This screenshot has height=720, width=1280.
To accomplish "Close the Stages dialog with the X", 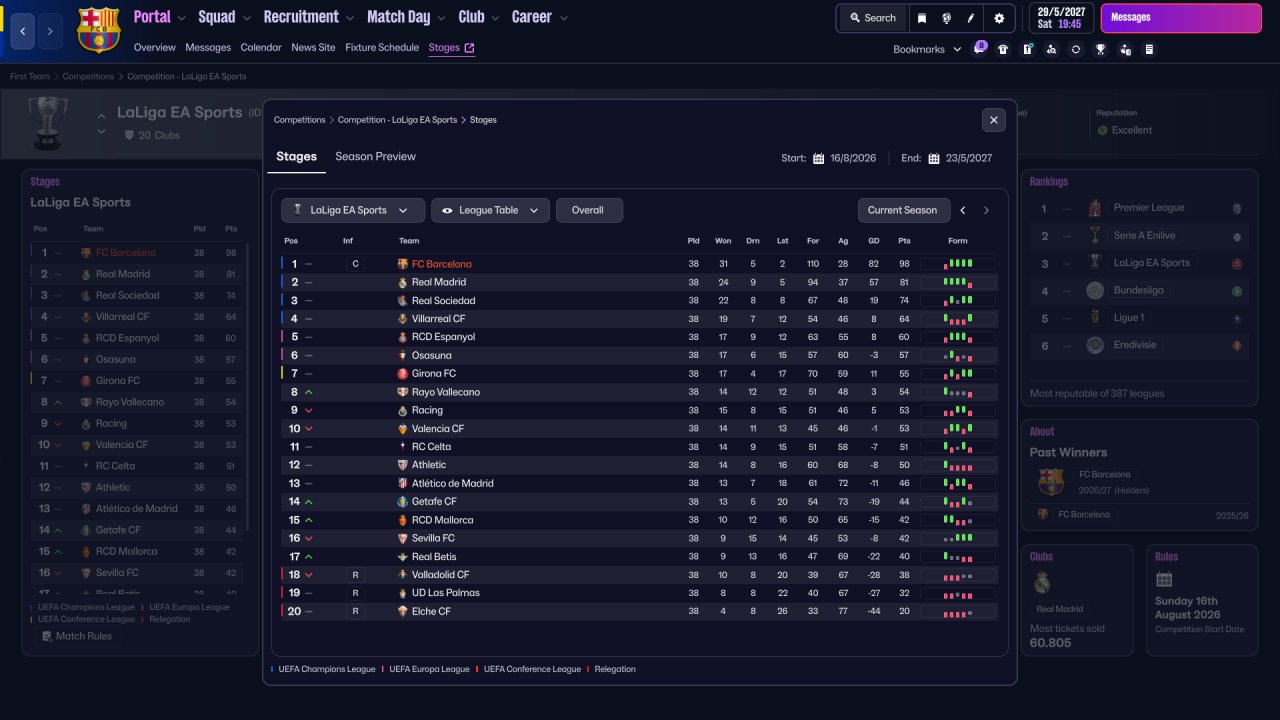I will pos(993,120).
